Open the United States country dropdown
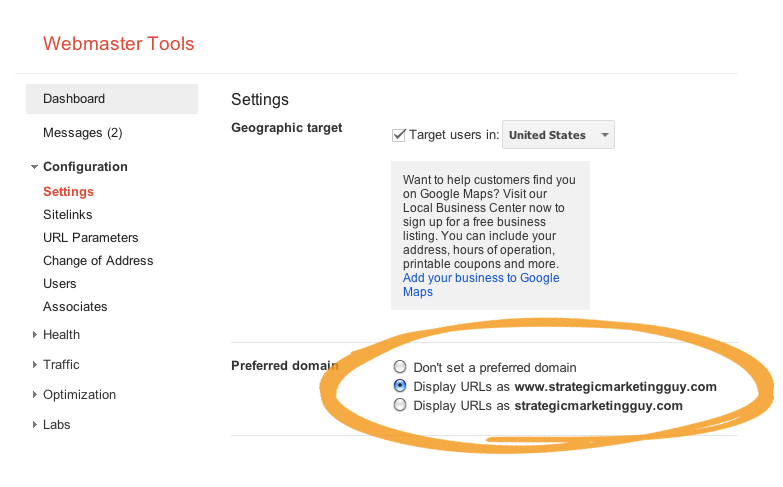Viewport: 783px width, 487px height. coord(558,135)
